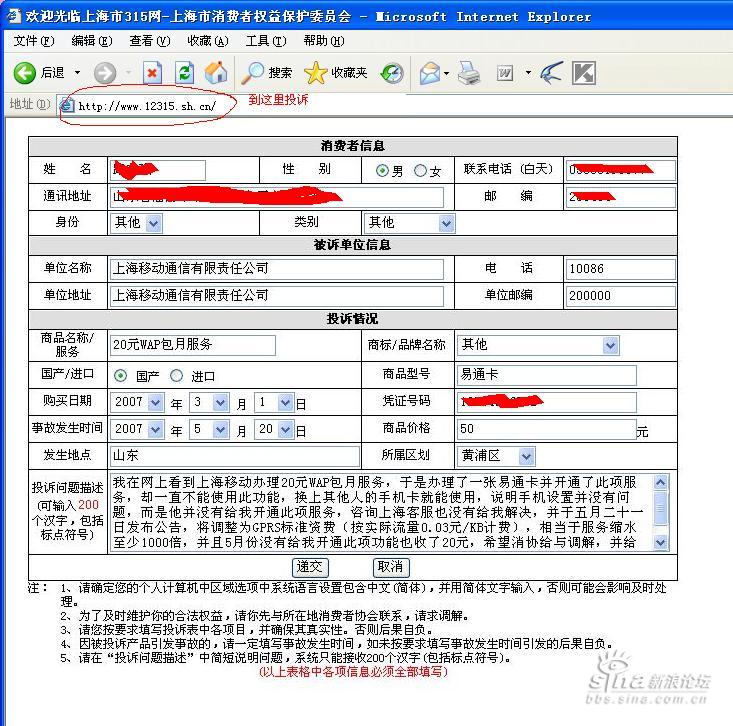Open 查看(V) menu
This screenshot has width=733, height=726.
coord(150,41)
